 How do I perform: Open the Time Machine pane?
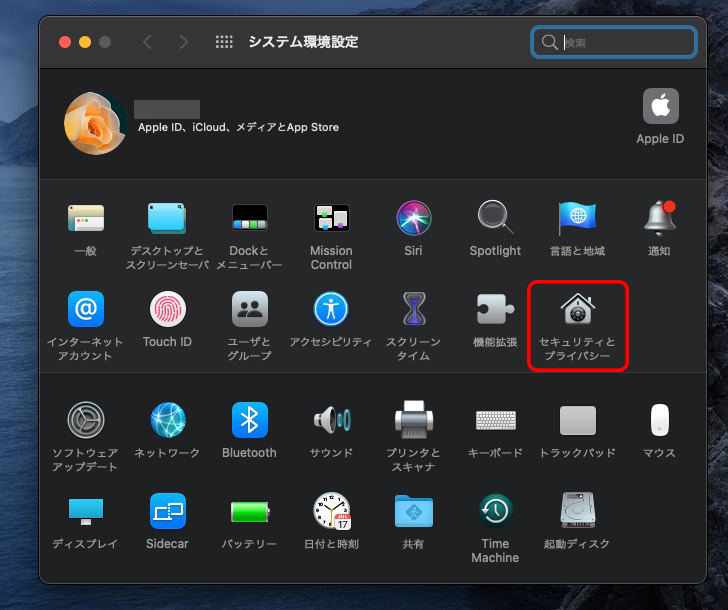[x=495, y=511]
